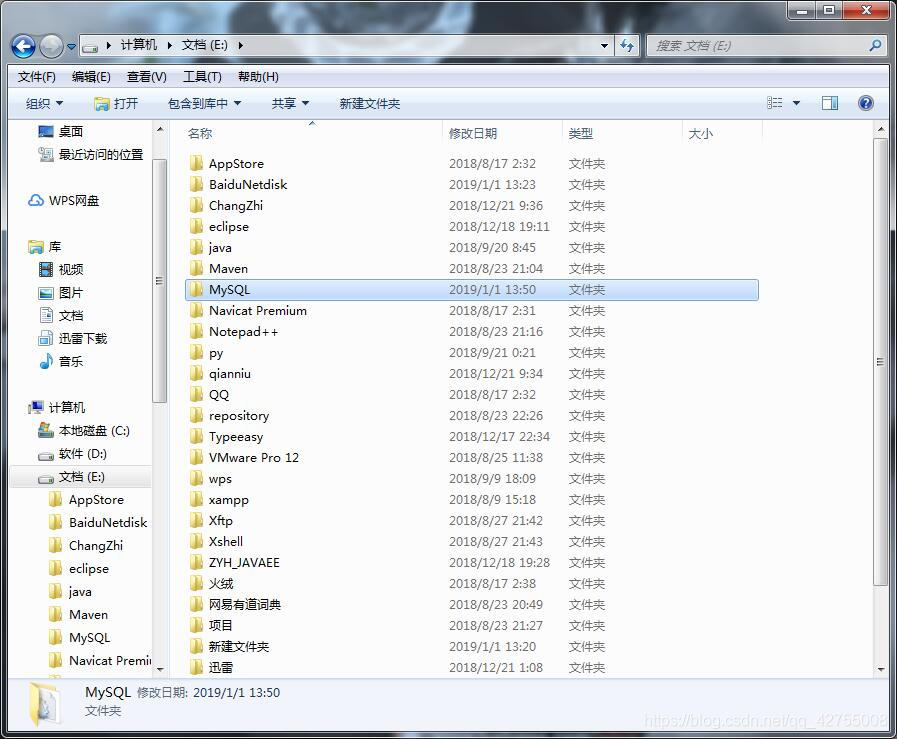The height and width of the screenshot is (739, 897).
Task: Select the repository folder icon
Action: 196,416
